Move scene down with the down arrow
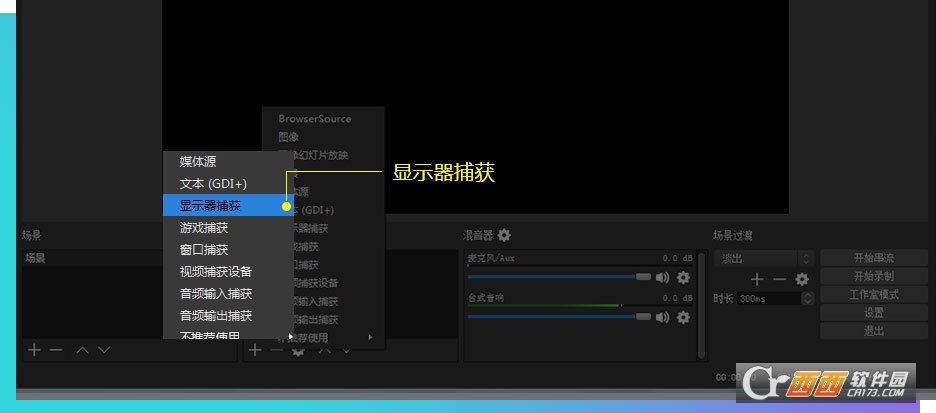936x413 pixels. [x=104, y=350]
